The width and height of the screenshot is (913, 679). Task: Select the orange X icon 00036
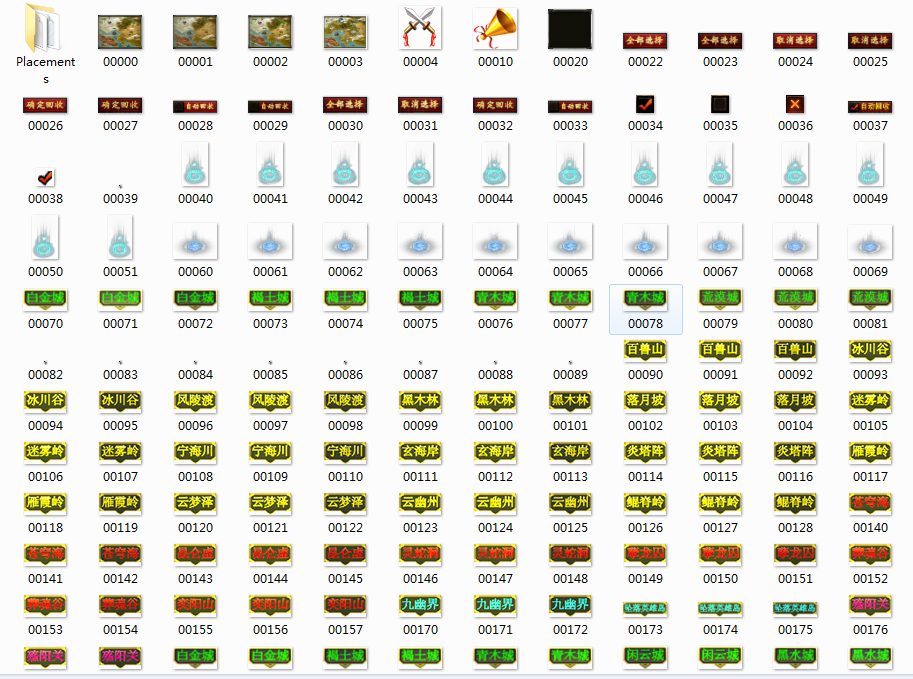click(795, 103)
